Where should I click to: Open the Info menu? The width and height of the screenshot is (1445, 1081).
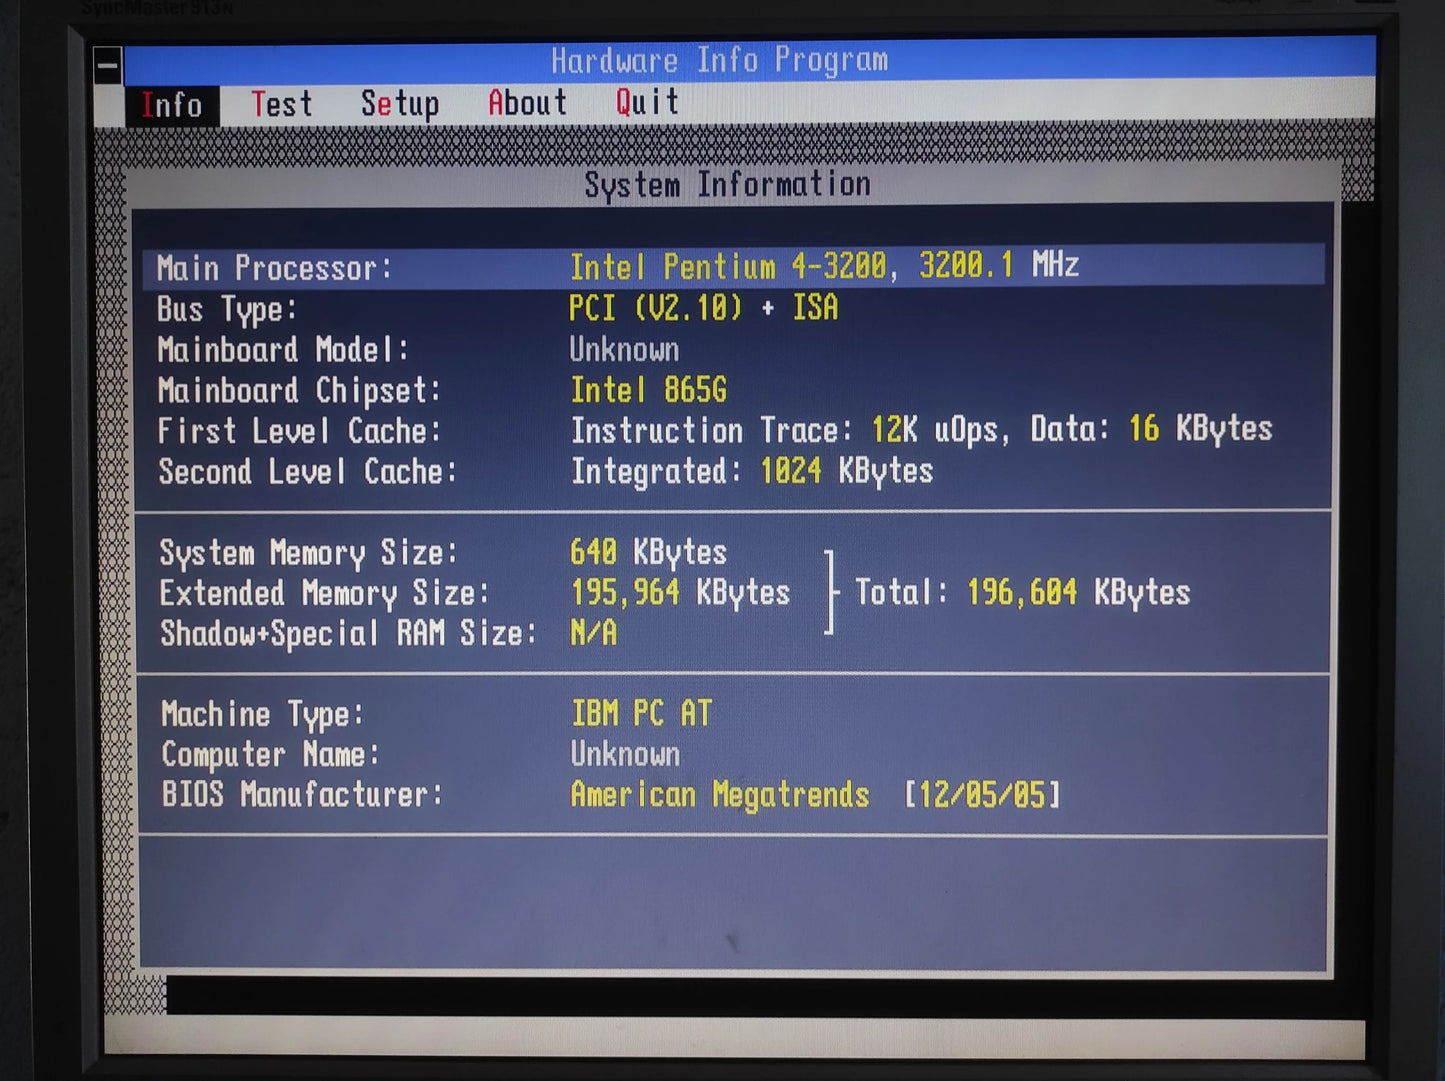coord(172,104)
